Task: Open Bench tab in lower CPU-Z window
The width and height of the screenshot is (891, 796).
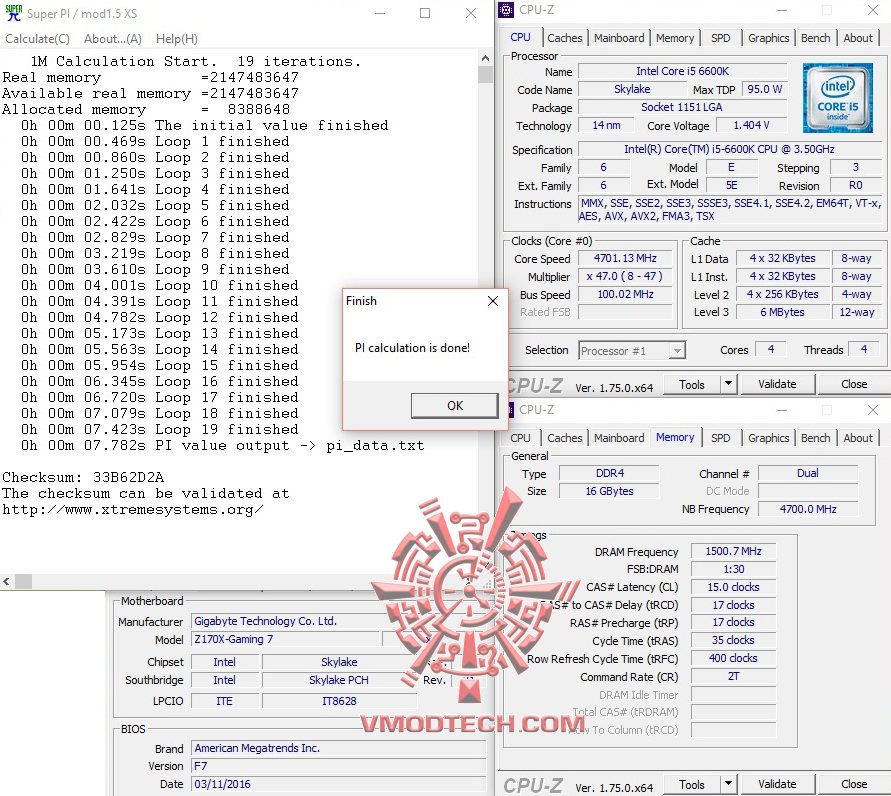Action: (815, 438)
